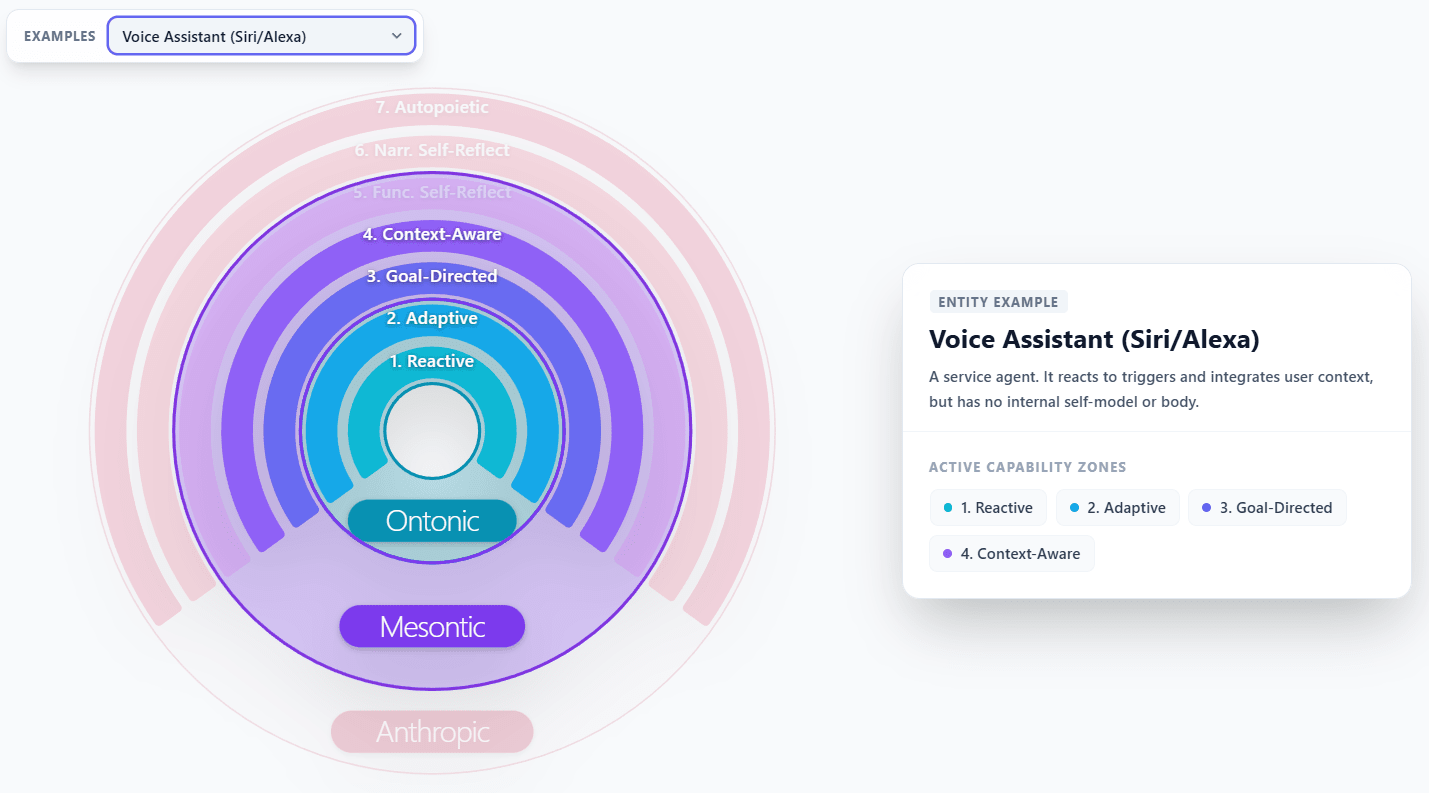Click the 3. Goal-Directed capability chip

(x=1267, y=508)
